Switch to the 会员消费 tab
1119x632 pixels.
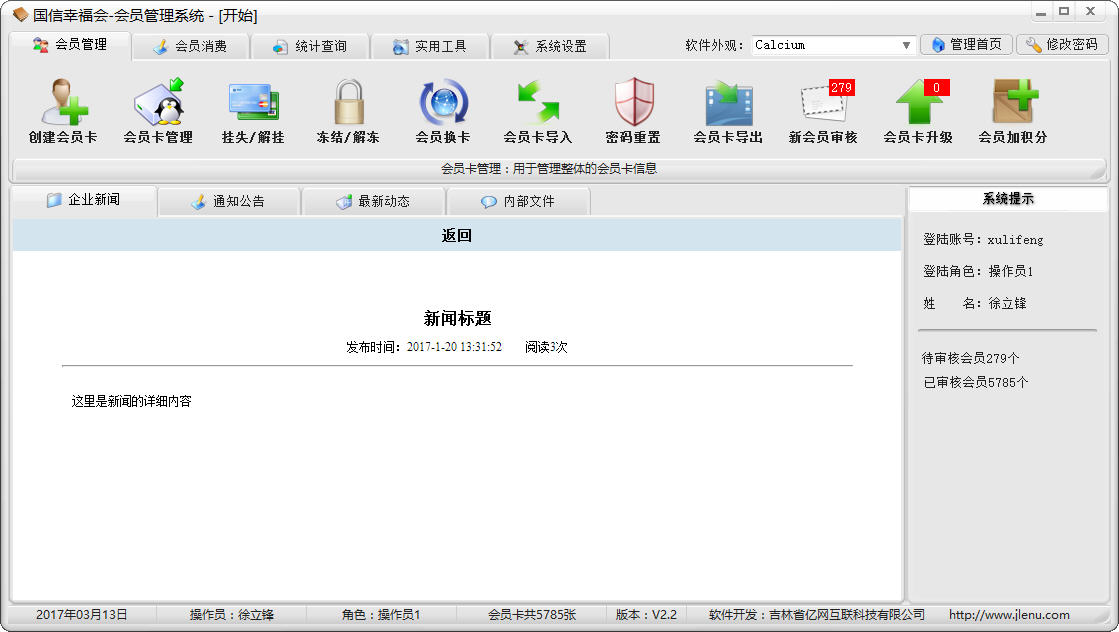tap(189, 46)
